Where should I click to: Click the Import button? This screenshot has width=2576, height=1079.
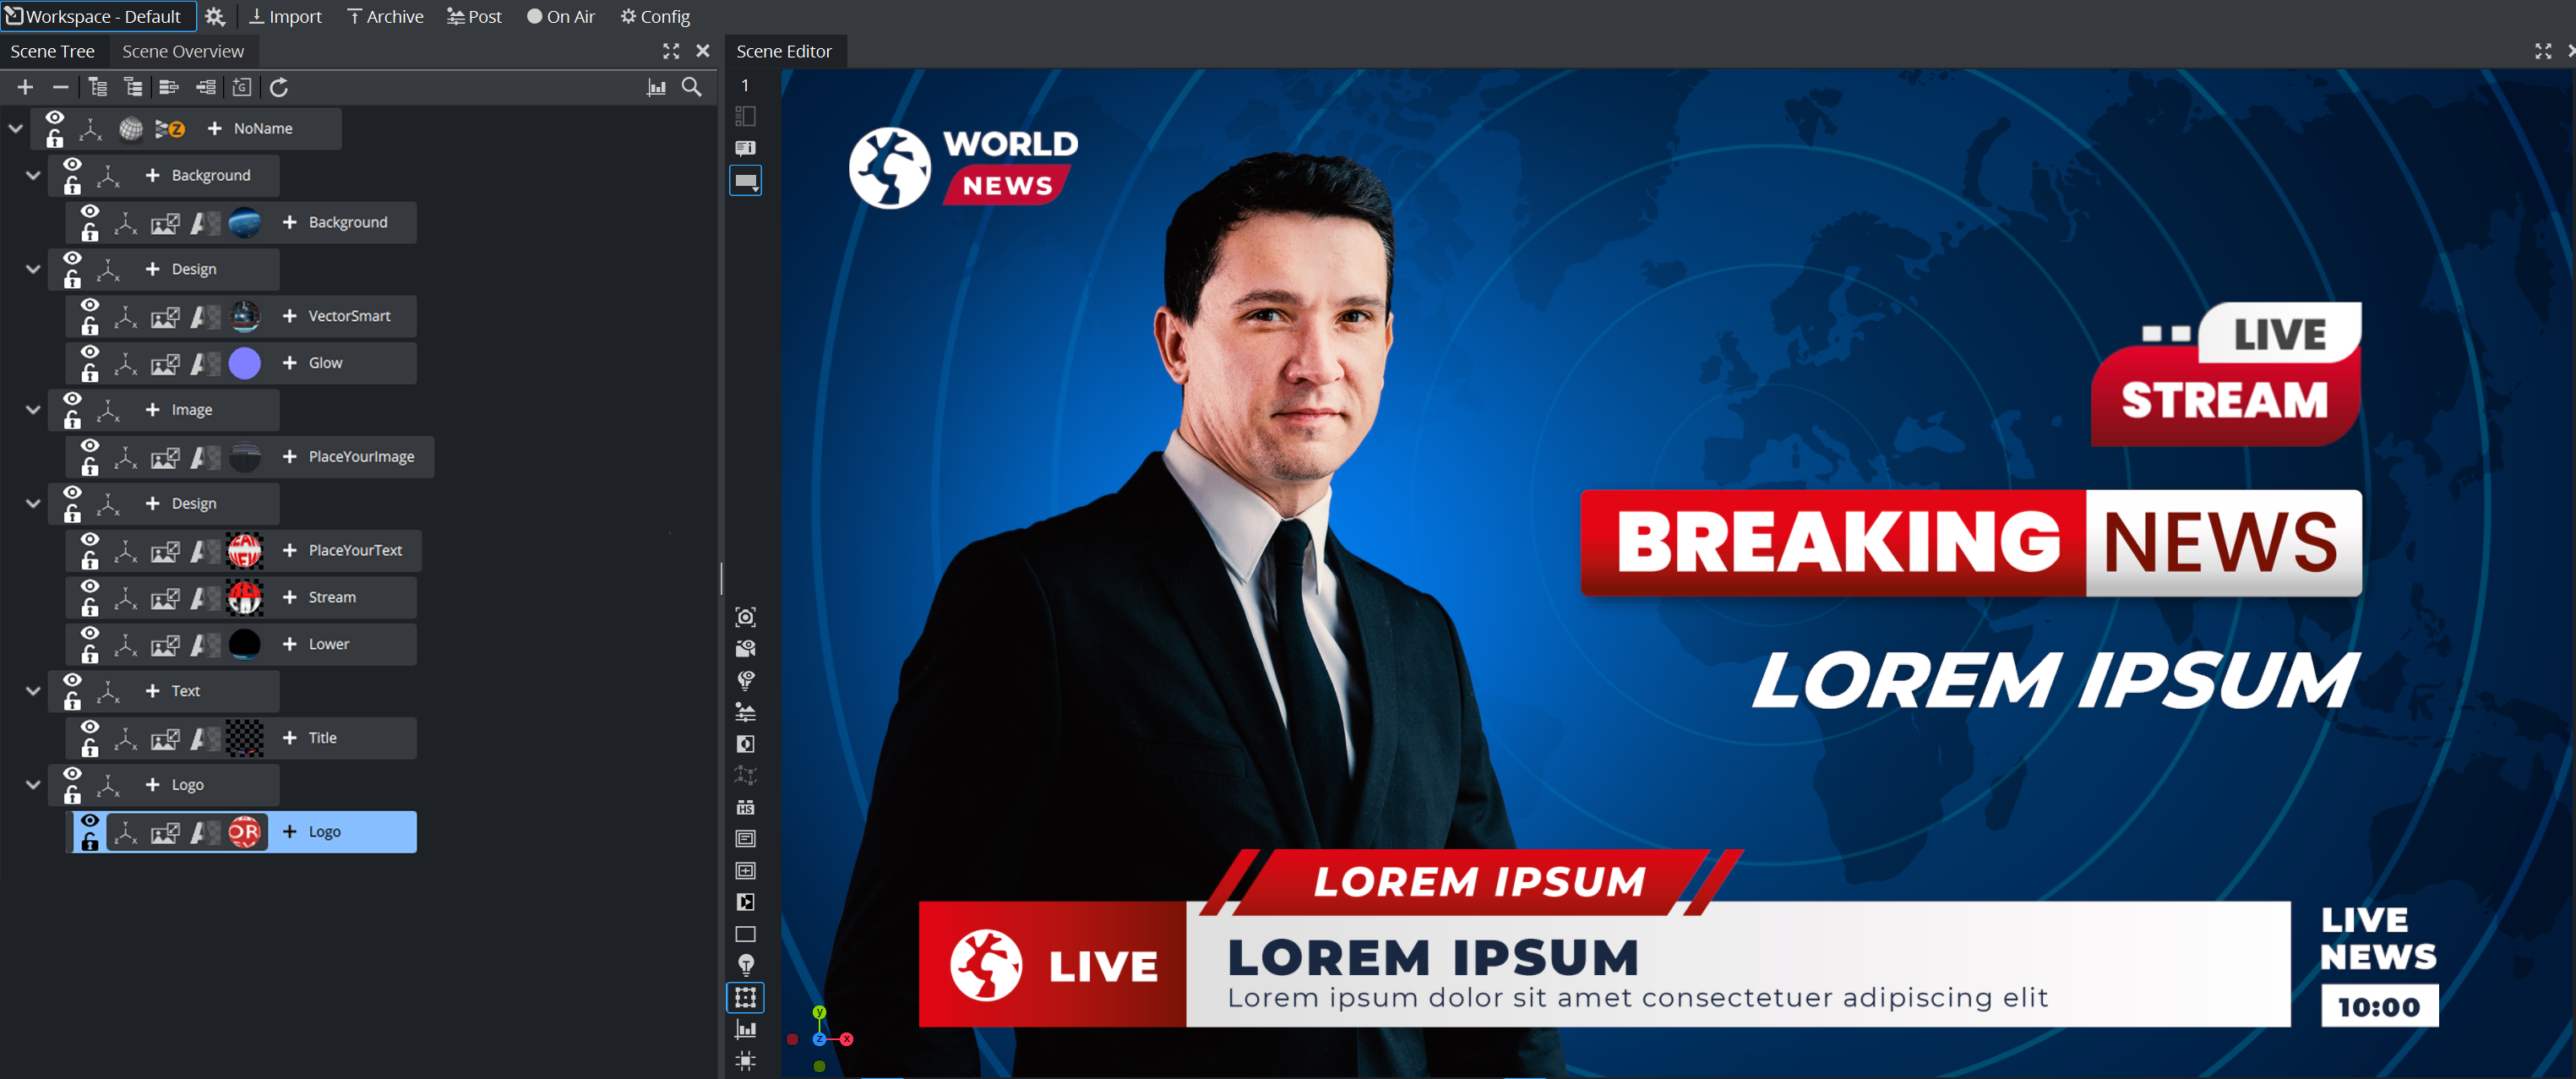pos(285,16)
